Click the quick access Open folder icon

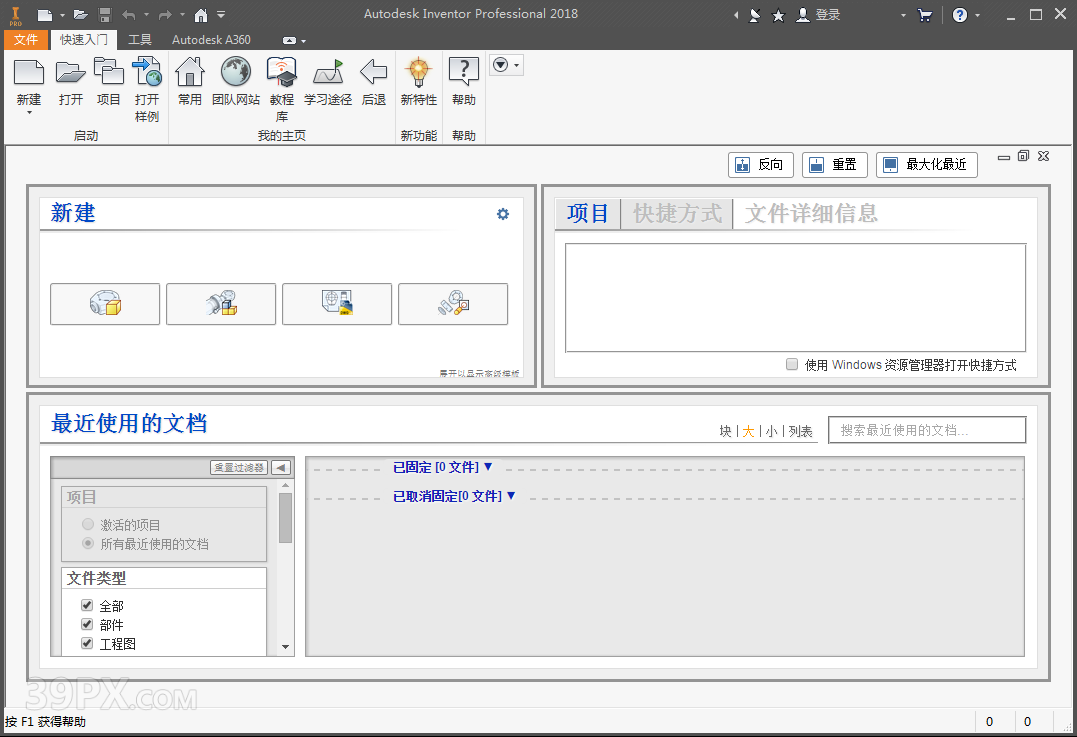tap(80, 14)
